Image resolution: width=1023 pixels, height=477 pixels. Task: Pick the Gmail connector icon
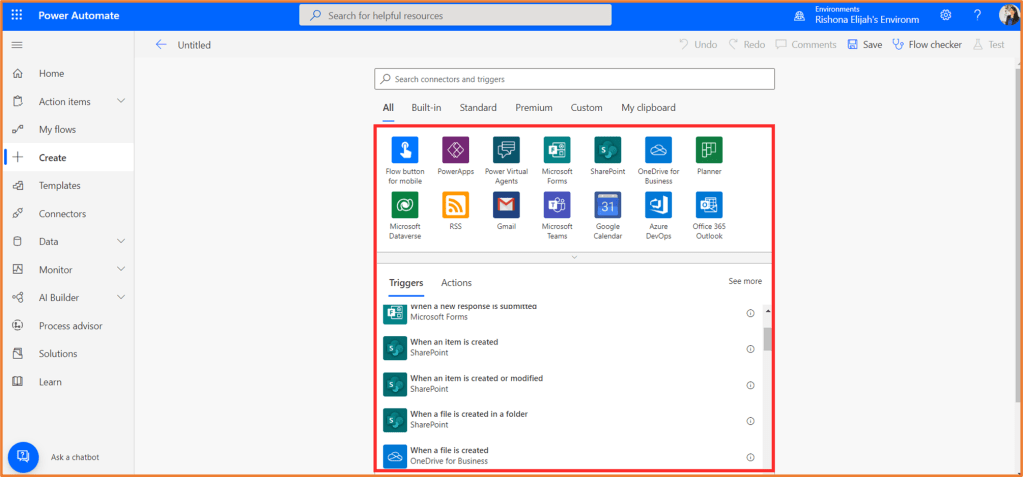pyautogui.click(x=506, y=205)
